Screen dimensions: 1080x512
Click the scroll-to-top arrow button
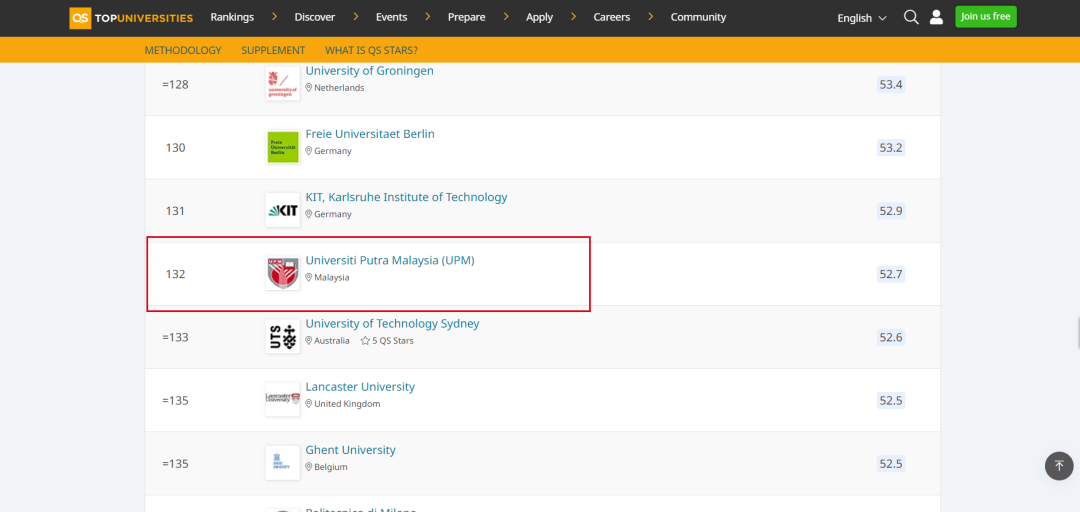coord(1058,465)
